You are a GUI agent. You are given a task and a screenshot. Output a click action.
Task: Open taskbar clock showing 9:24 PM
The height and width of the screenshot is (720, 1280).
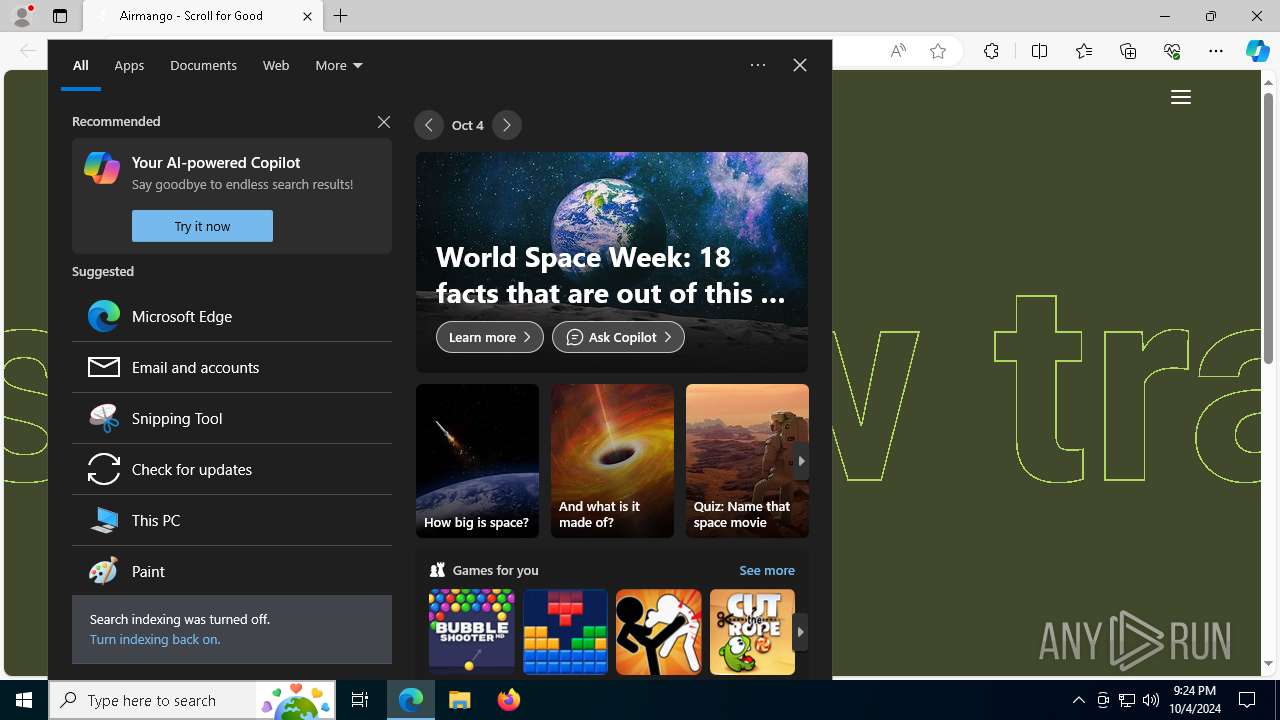tap(1196, 700)
